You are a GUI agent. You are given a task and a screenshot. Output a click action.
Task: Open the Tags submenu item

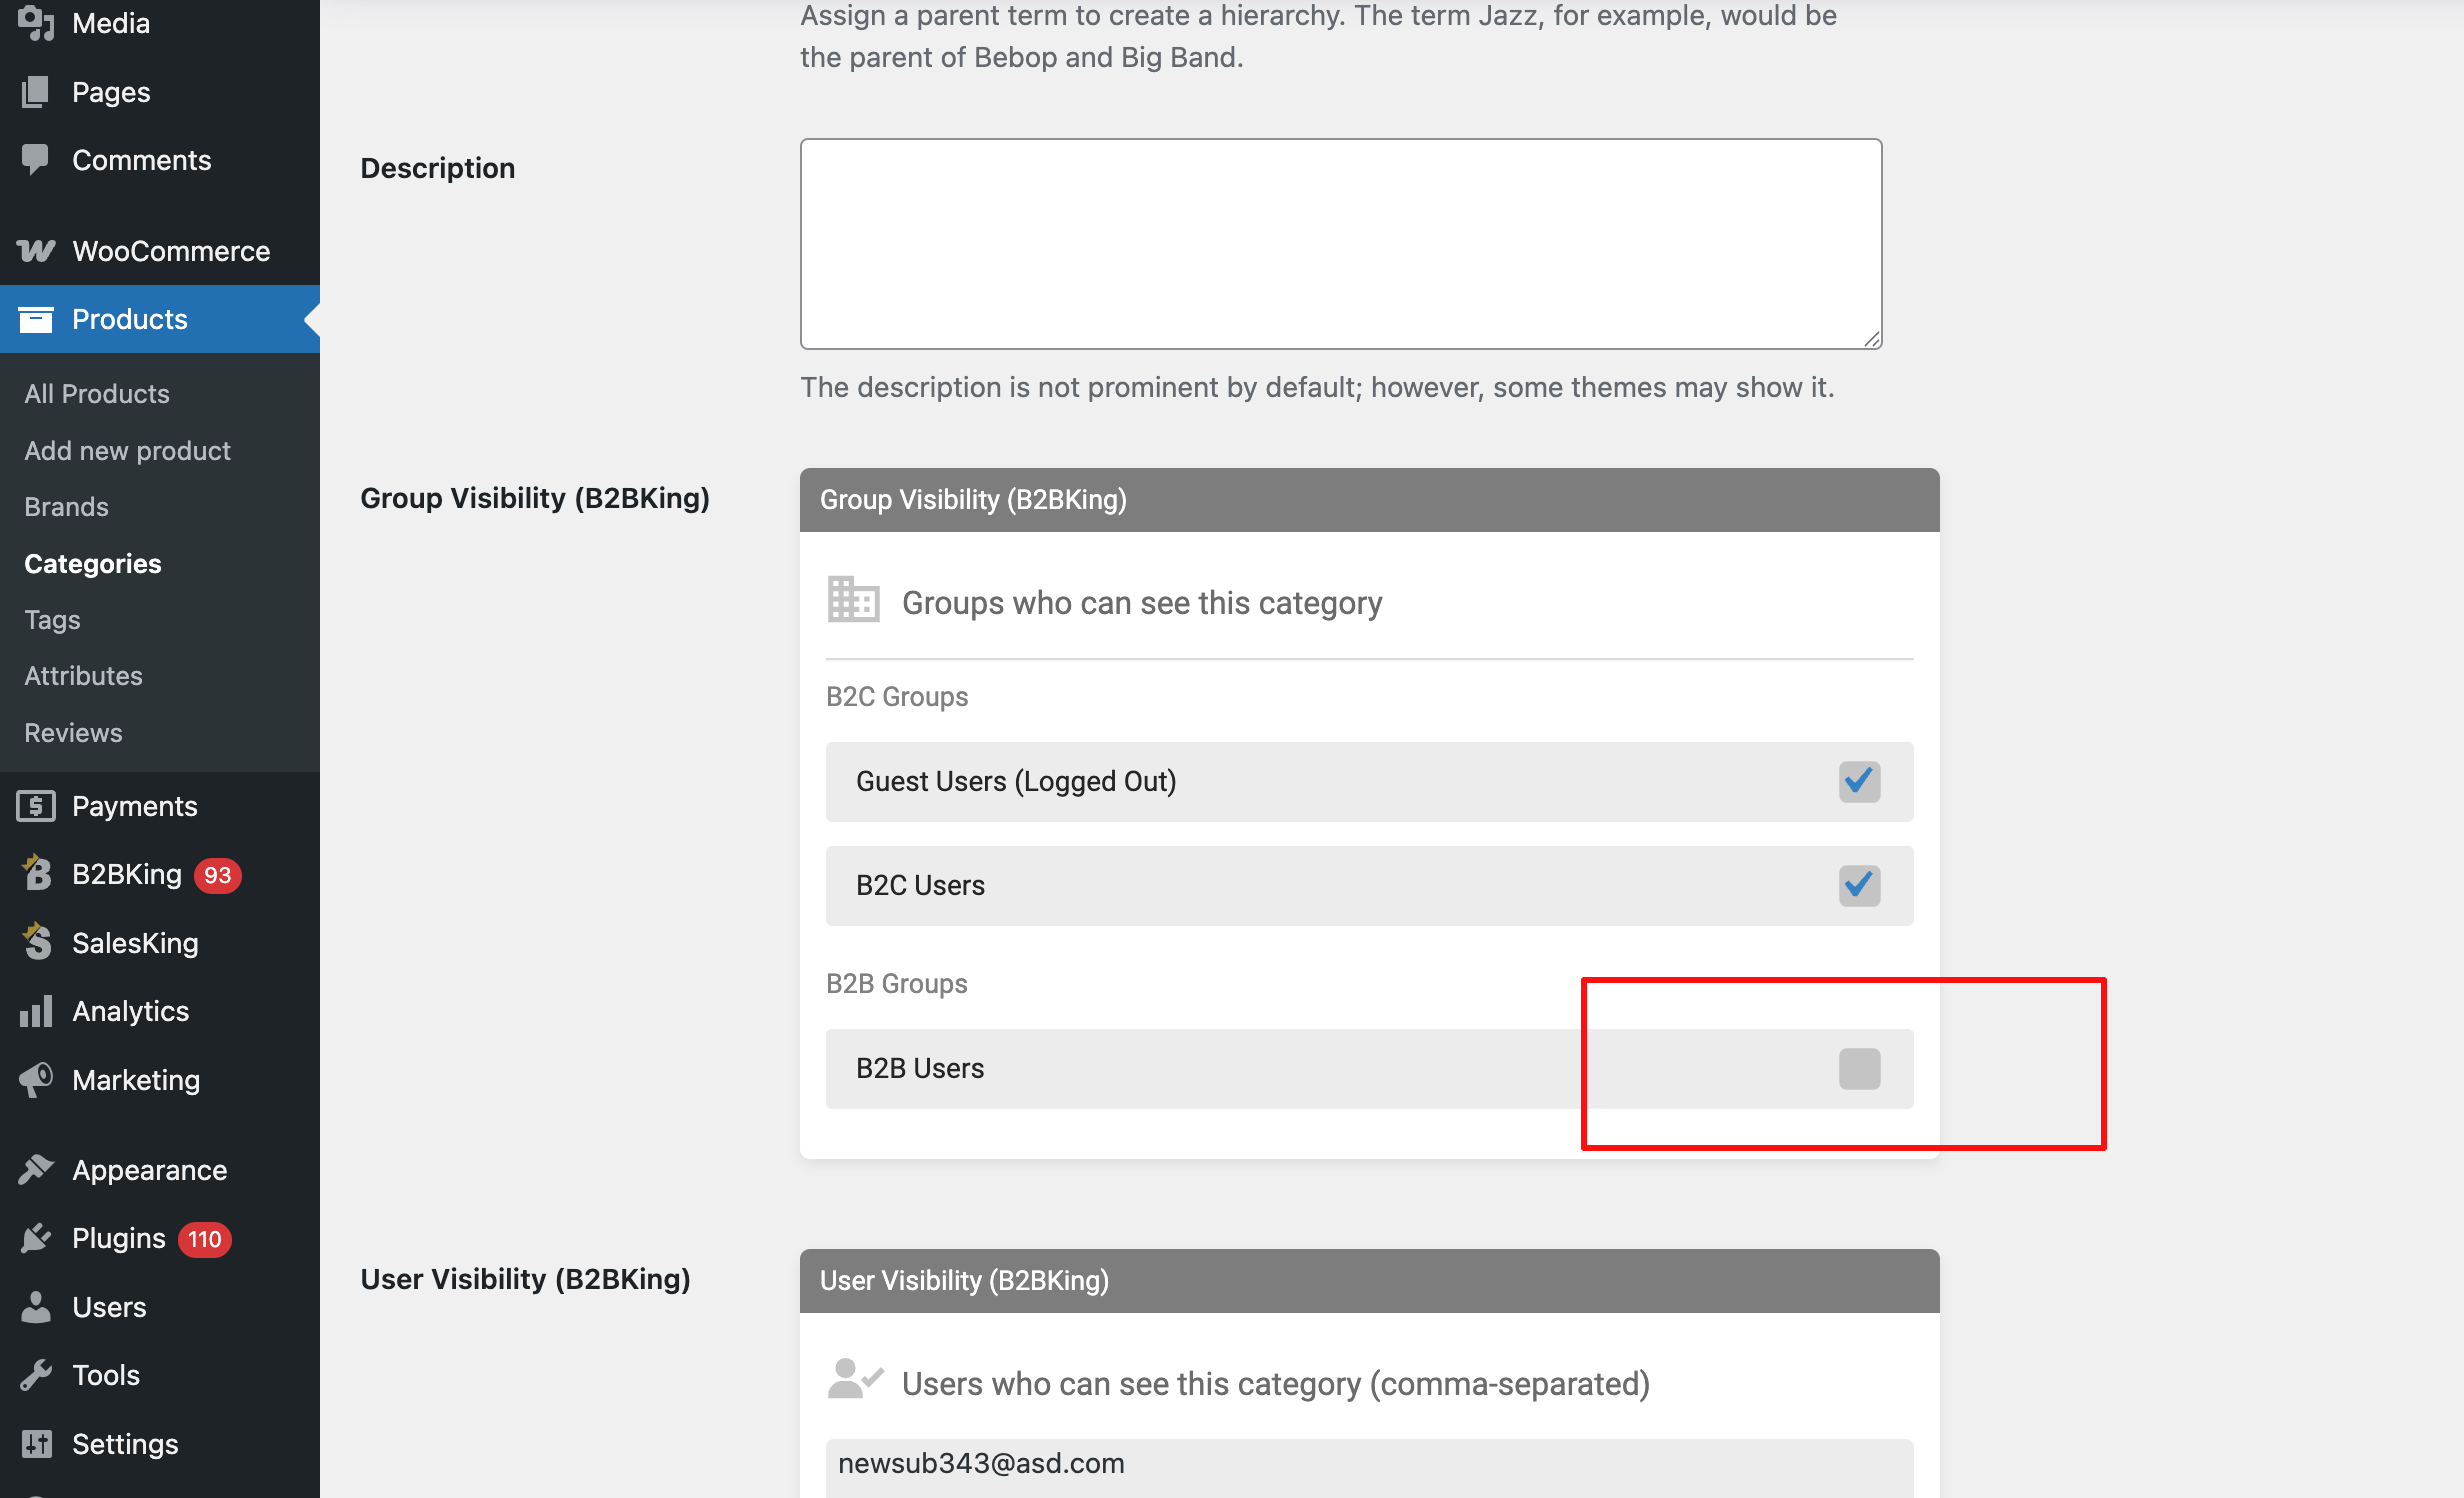(52, 620)
